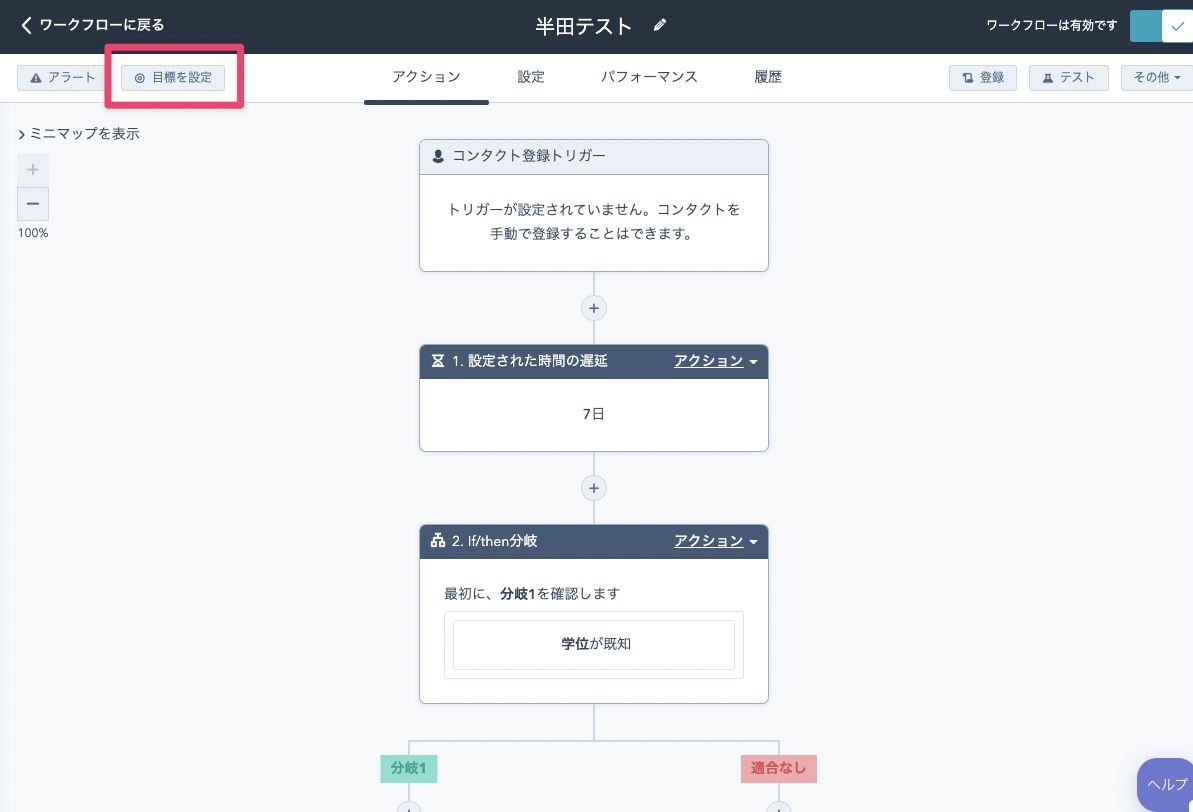Open the その他 dropdown menu
The height and width of the screenshot is (812, 1193).
coord(1156,77)
